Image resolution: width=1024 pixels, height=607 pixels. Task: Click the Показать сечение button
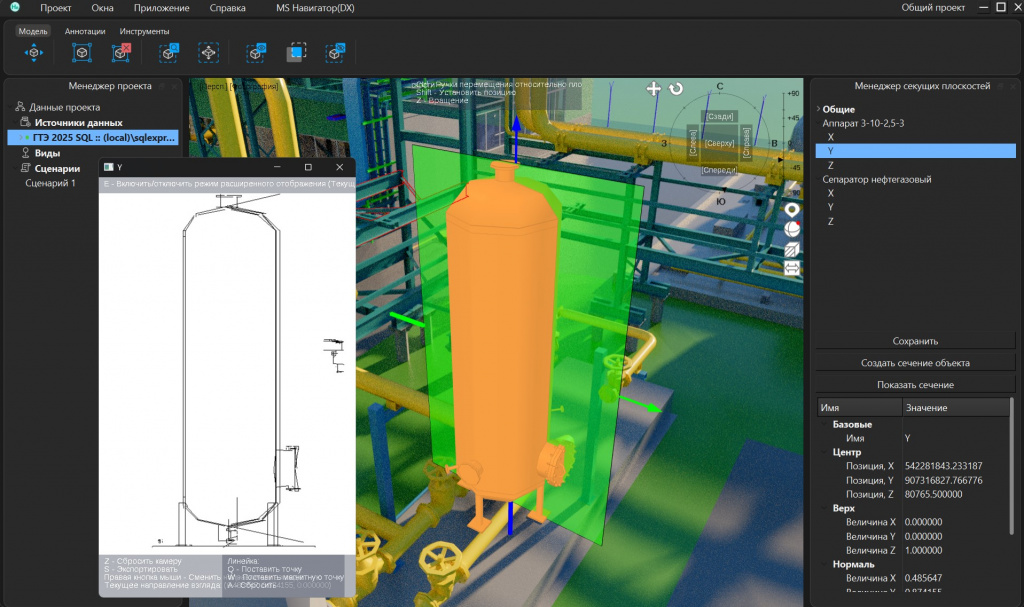point(915,385)
